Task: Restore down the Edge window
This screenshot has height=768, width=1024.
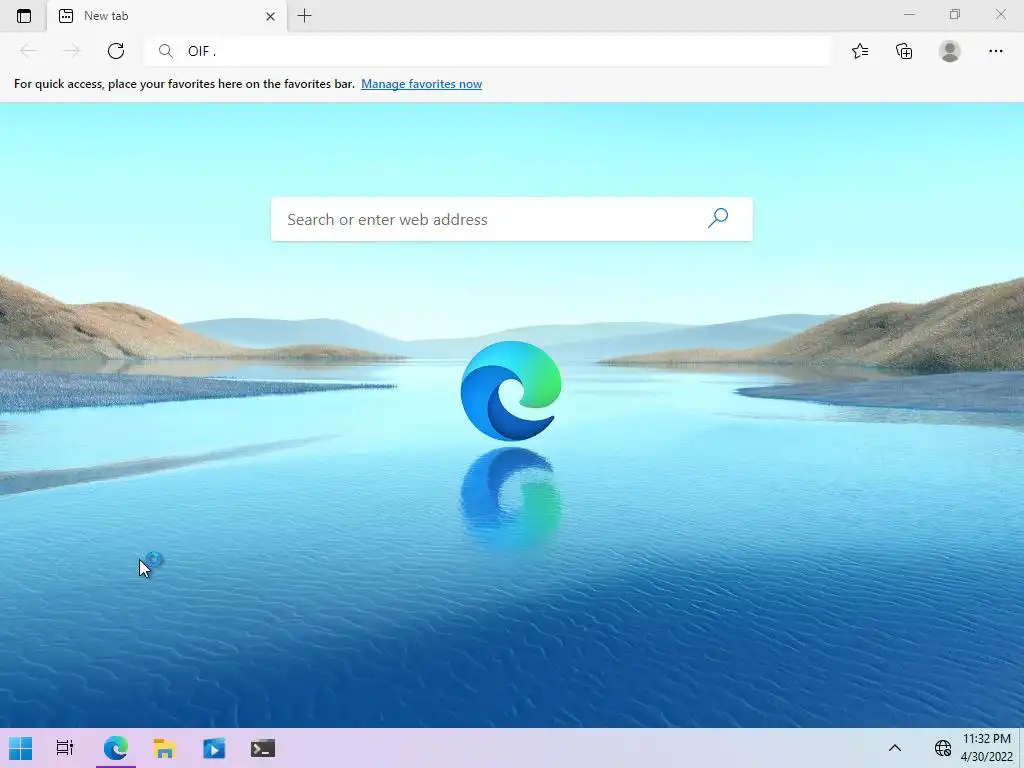Action: pyautogui.click(x=955, y=14)
